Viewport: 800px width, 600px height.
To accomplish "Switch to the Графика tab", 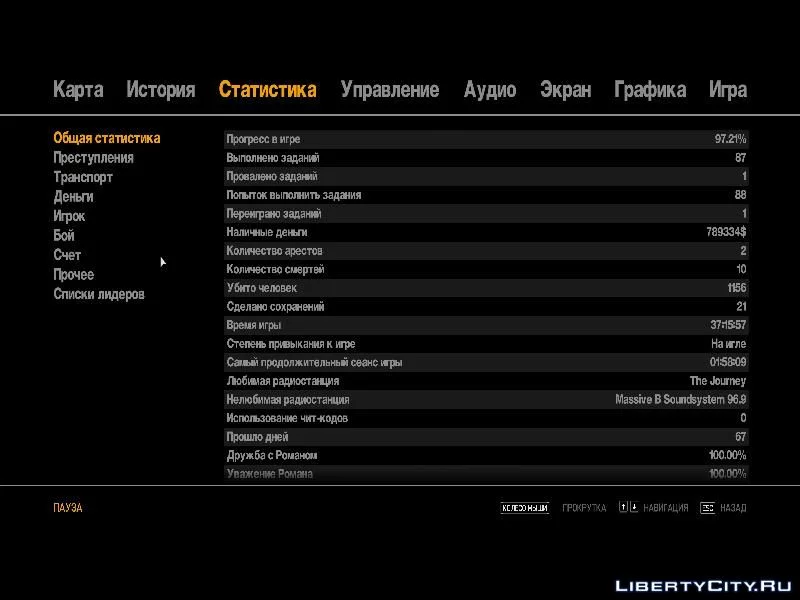I will tap(650, 90).
